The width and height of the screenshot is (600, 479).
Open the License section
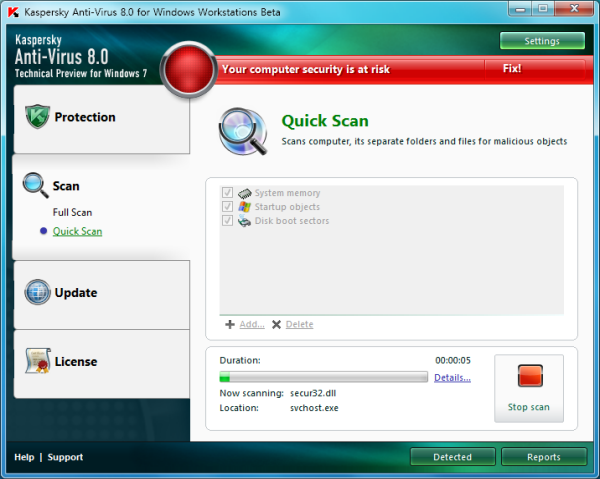pos(101,364)
